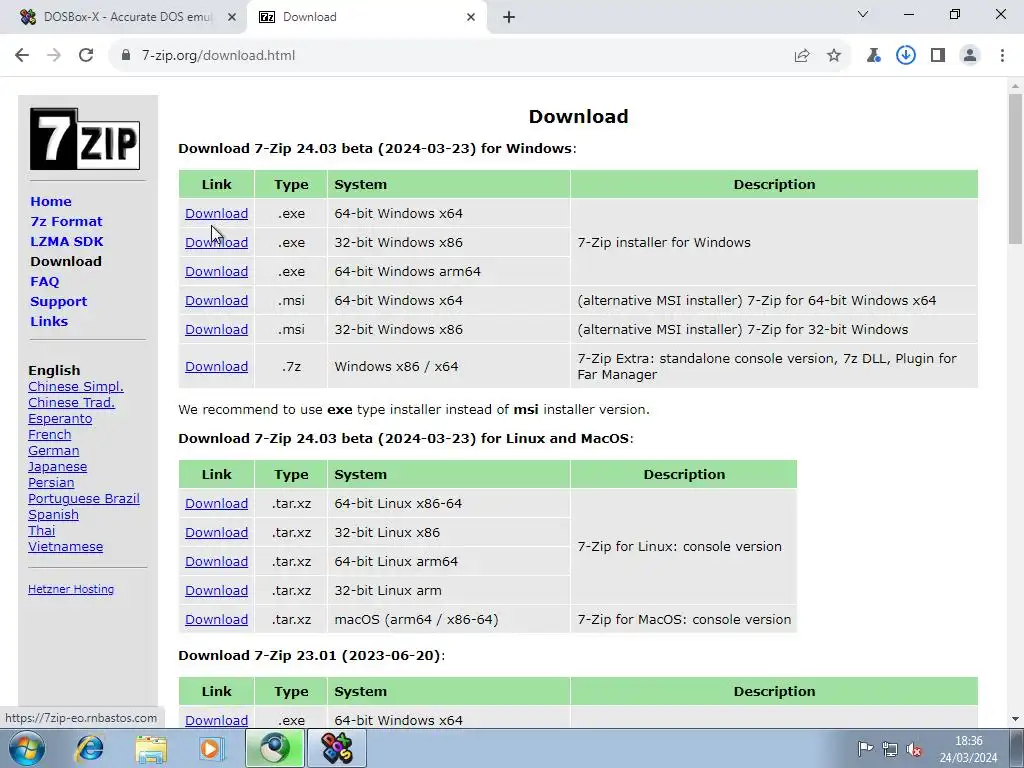This screenshot has width=1024, height=768.
Task: Select the Download browser tab
Action: coord(367,17)
